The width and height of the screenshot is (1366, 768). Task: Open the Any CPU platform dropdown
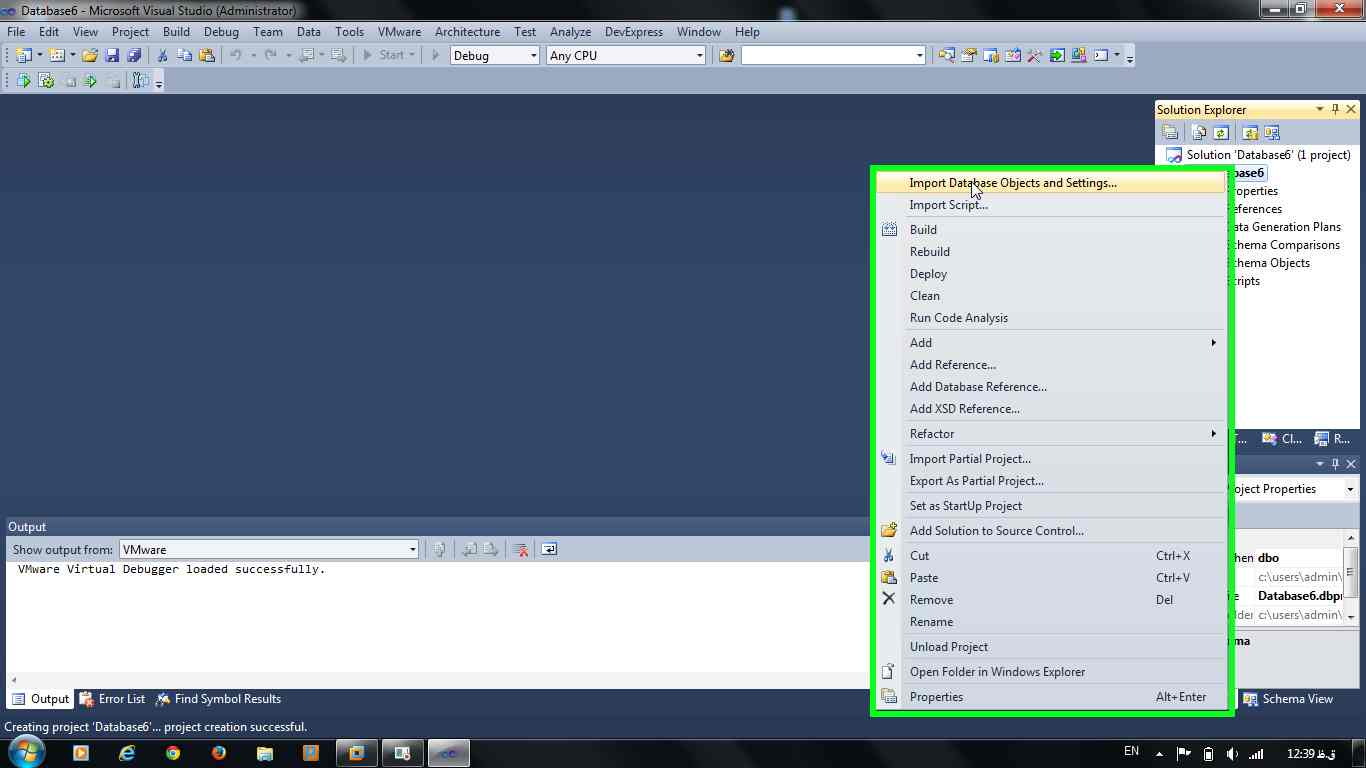tap(627, 56)
